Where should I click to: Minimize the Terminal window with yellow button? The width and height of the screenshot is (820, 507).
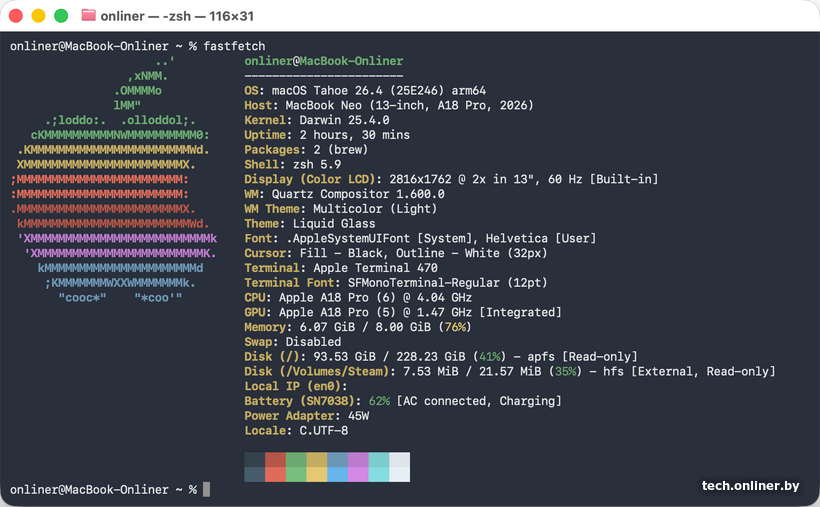pos(38,16)
